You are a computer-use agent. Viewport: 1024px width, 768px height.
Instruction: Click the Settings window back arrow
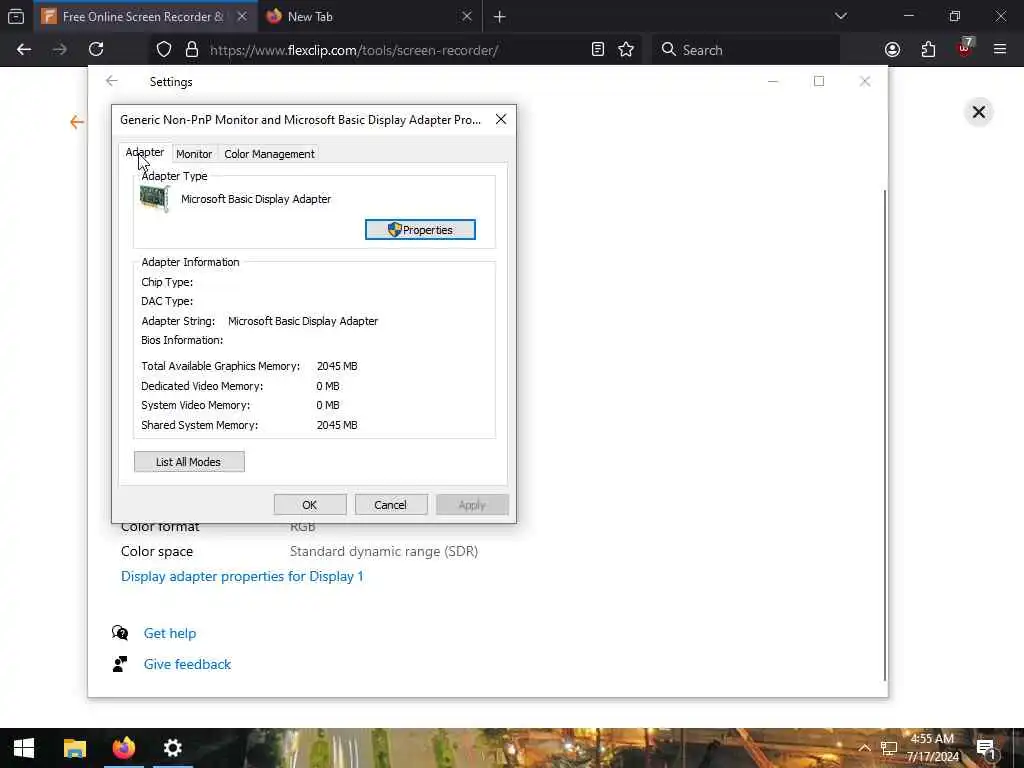112,81
